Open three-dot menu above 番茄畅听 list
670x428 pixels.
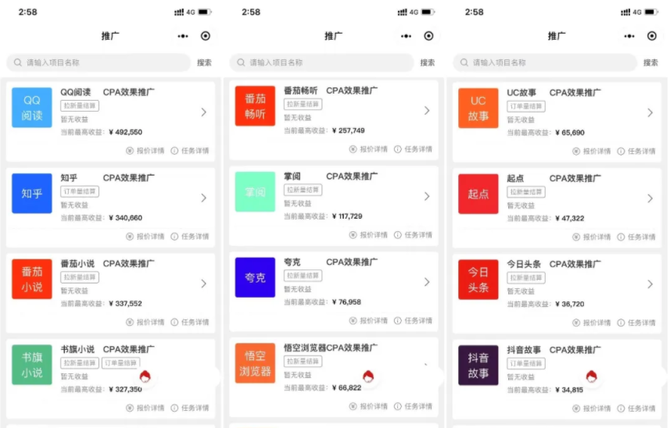[x=406, y=36]
